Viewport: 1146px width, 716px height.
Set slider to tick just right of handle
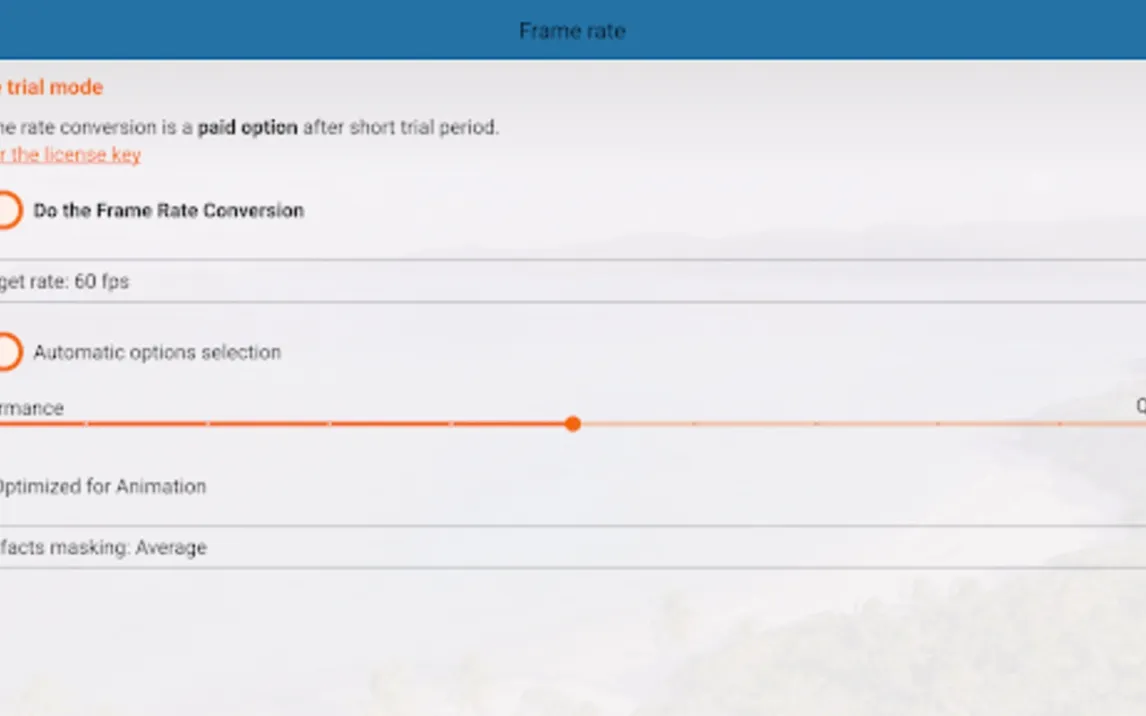[x=694, y=424]
